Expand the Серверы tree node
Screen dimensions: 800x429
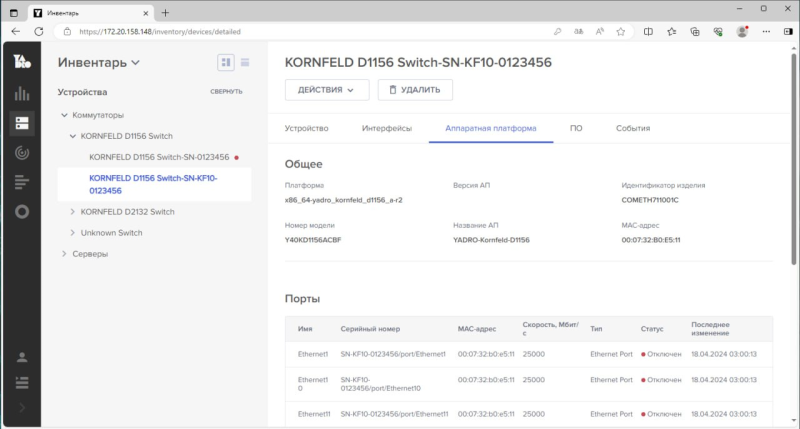click(x=64, y=254)
